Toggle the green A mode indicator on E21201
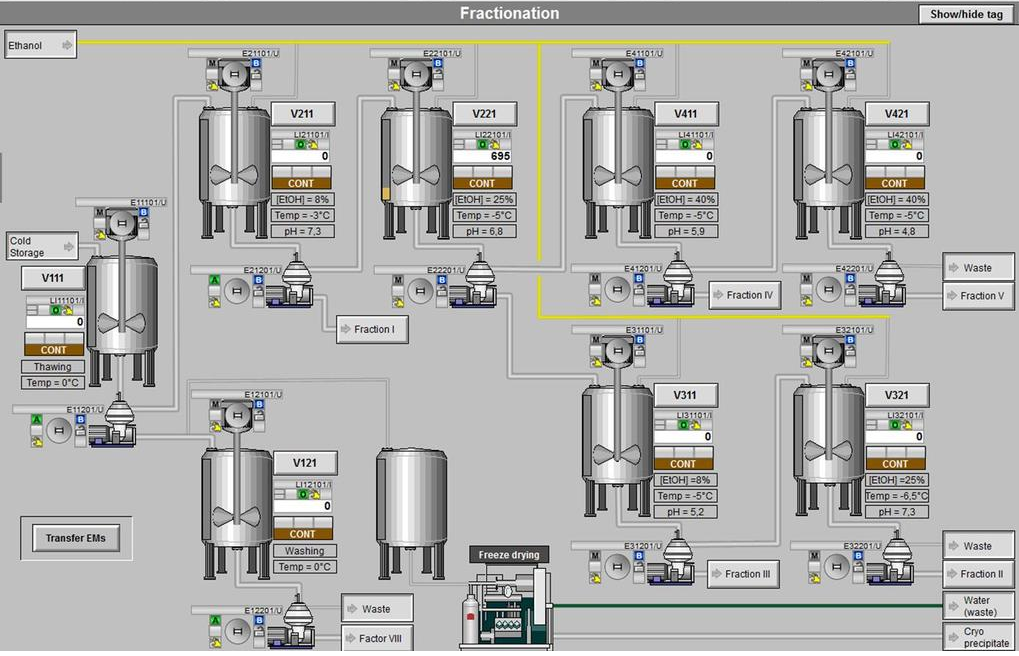 pos(214,279)
